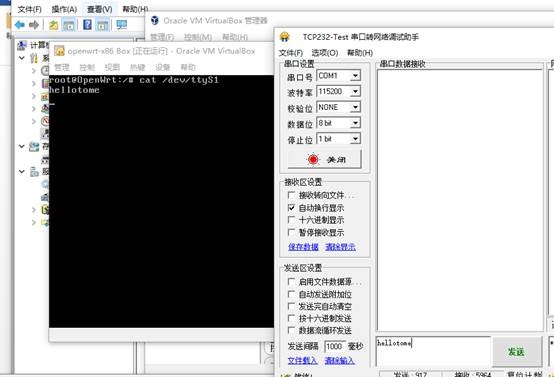Open 查看(V) menu in management console

[100, 9]
